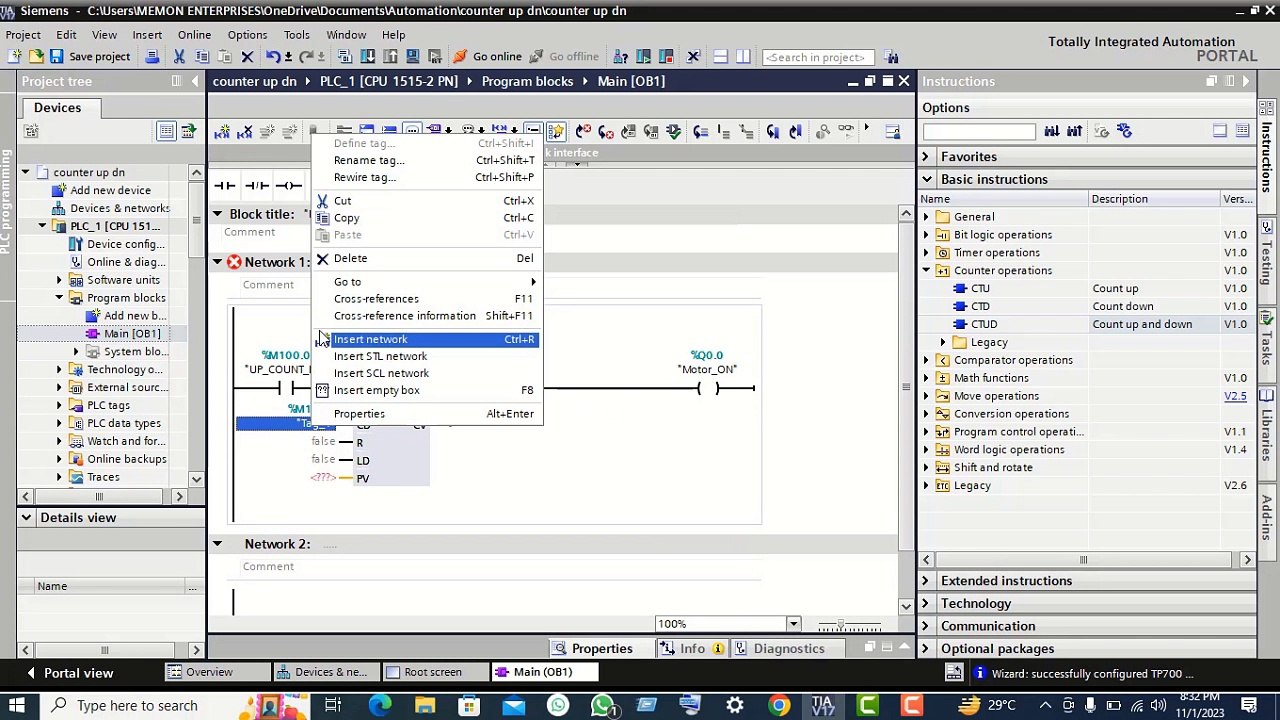Open the Online menu in the menu bar
This screenshot has width=1280, height=720.
pyautogui.click(x=194, y=35)
